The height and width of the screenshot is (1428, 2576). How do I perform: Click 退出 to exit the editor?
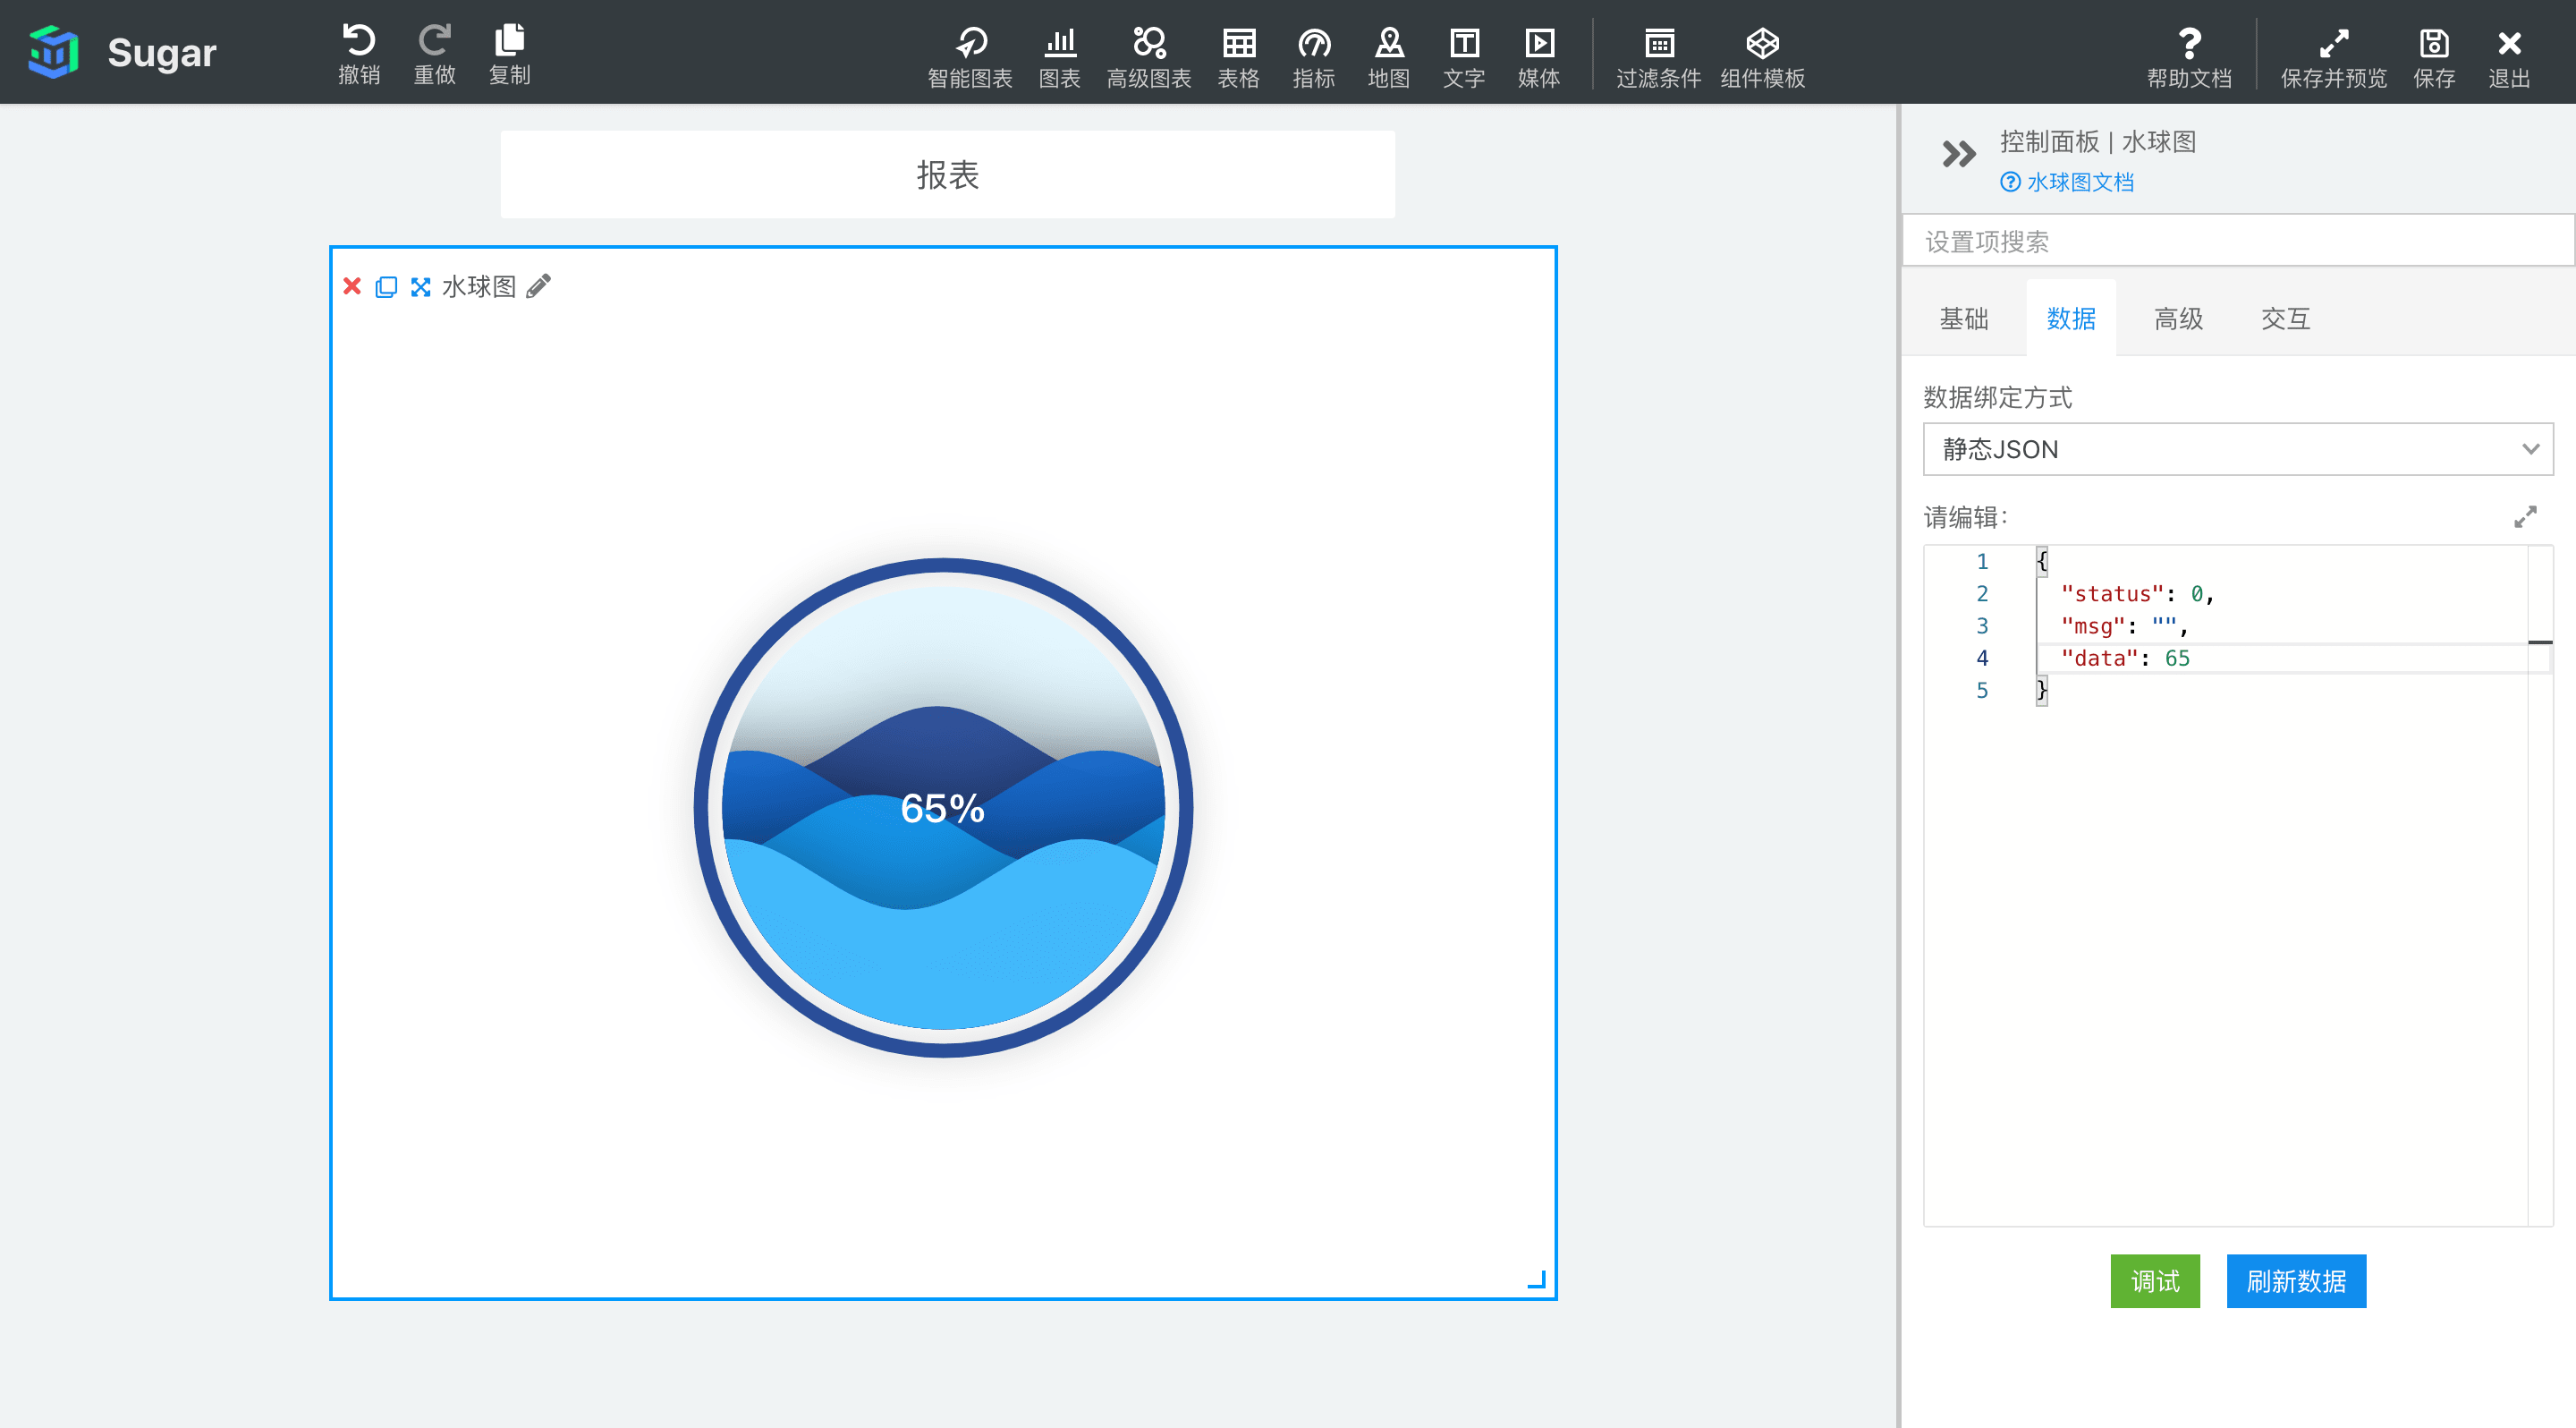click(2509, 57)
